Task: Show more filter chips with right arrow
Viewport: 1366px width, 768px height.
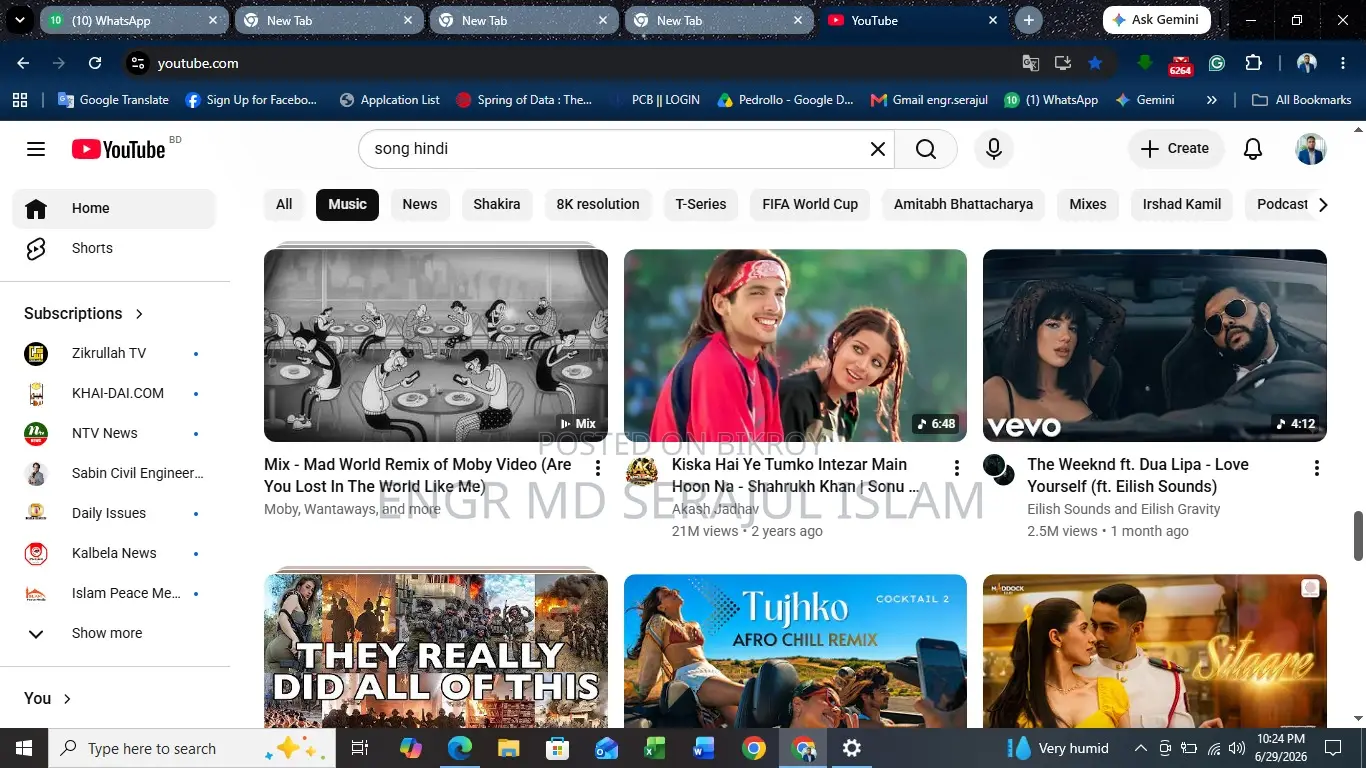Action: [x=1323, y=204]
